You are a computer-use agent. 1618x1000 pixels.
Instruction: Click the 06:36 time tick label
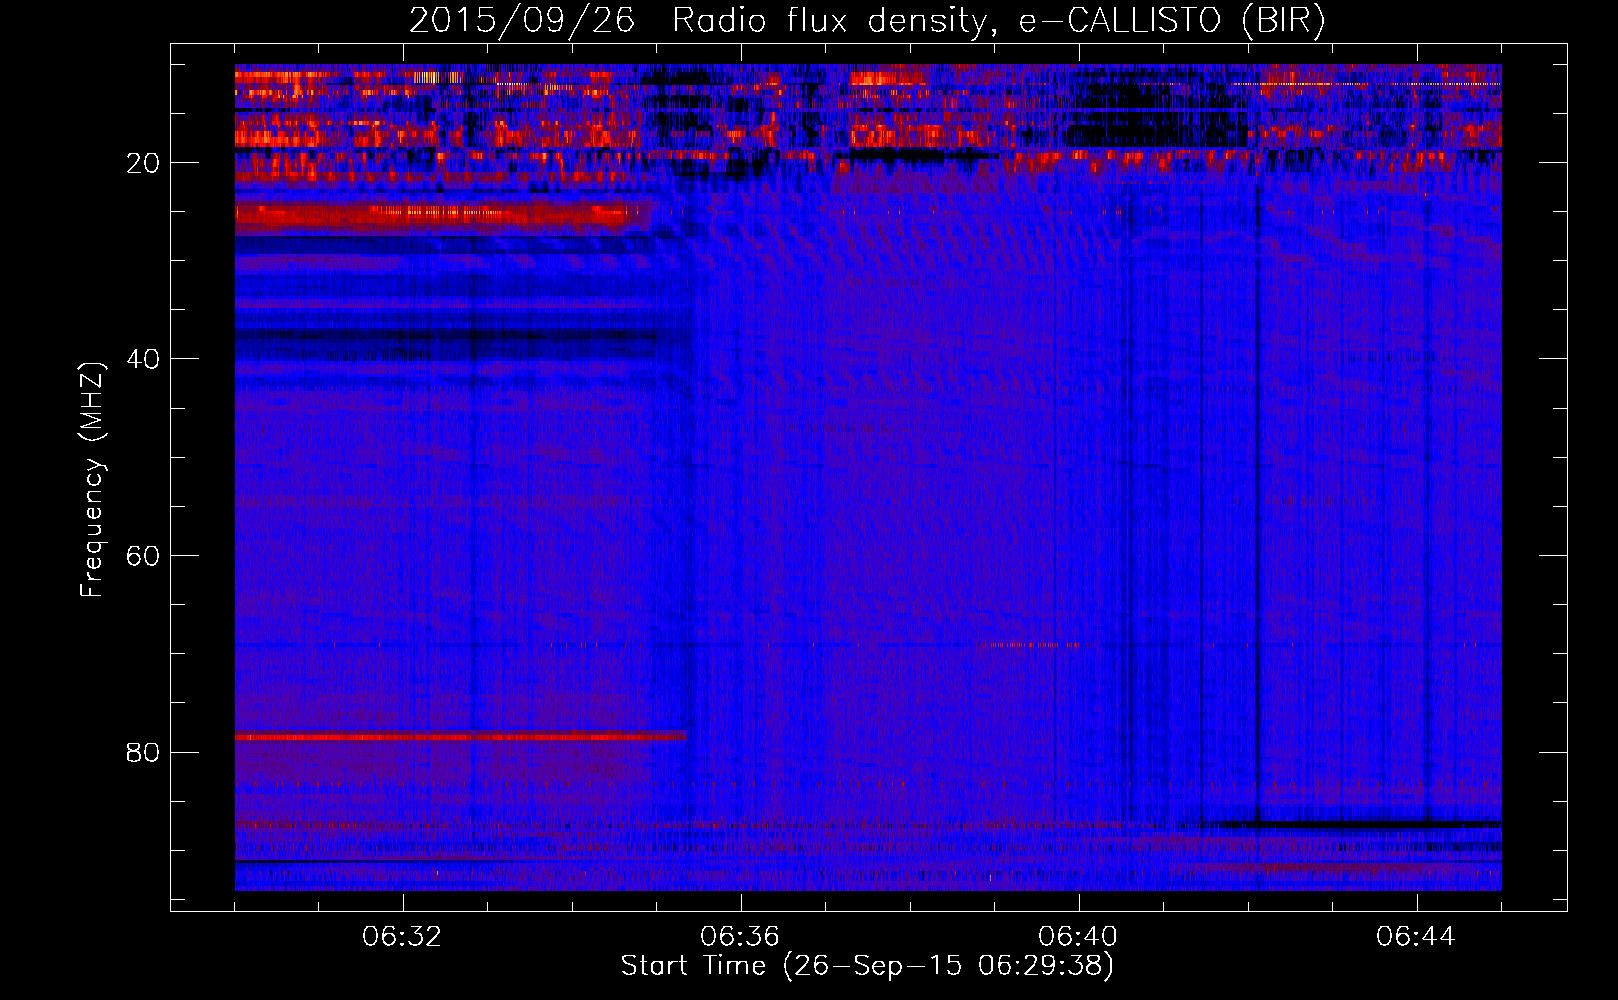click(x=740, y=937)
